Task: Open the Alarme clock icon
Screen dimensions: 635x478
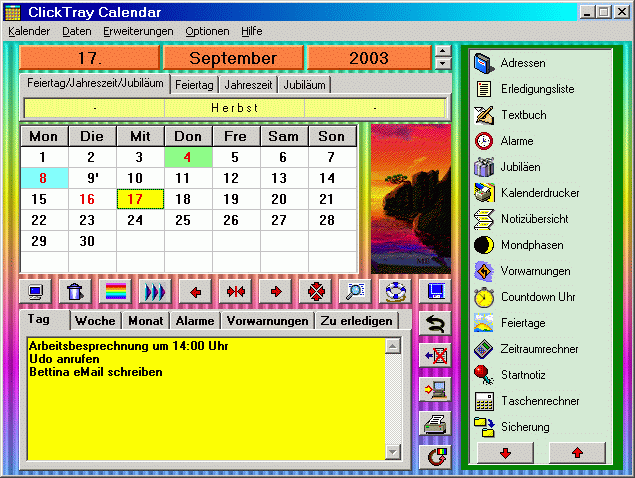Action: point(484,141)
